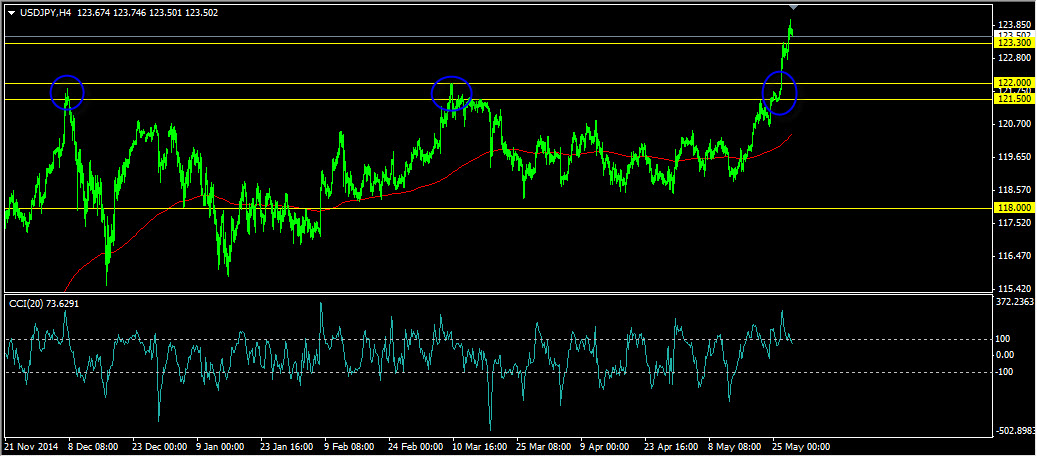Viewport: 1037px width, 457px height.
Task: Click the 123.850 value on price scale
Action: (x=1013, y=25)
